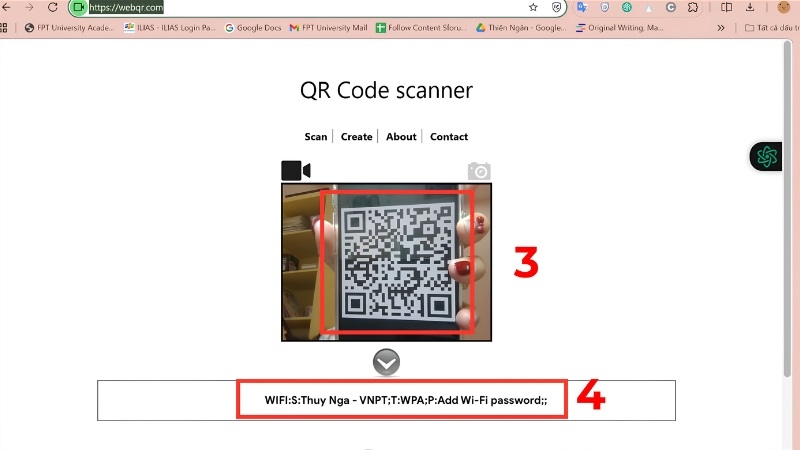Image resolution: width=800 pixels, height=450 pixels.
Task: Toggle the browser side panel icon
Action: click(726, 7)
